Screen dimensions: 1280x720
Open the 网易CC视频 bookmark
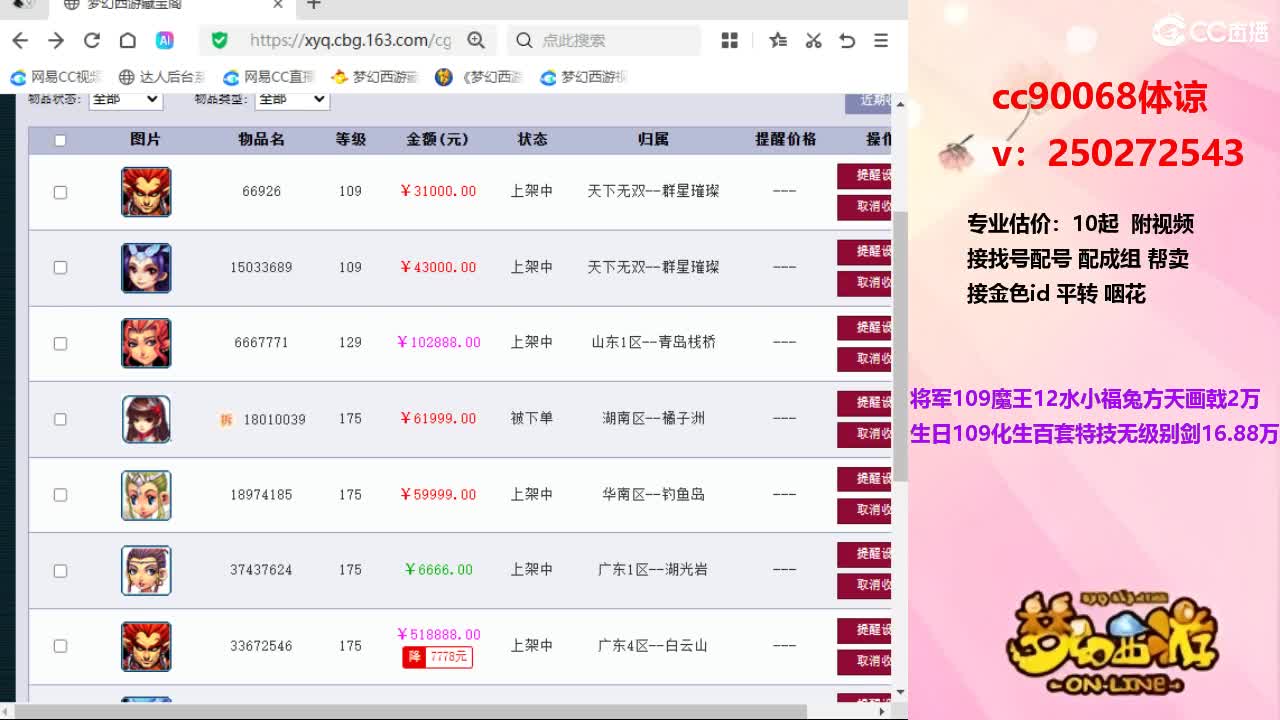(56, 77)
